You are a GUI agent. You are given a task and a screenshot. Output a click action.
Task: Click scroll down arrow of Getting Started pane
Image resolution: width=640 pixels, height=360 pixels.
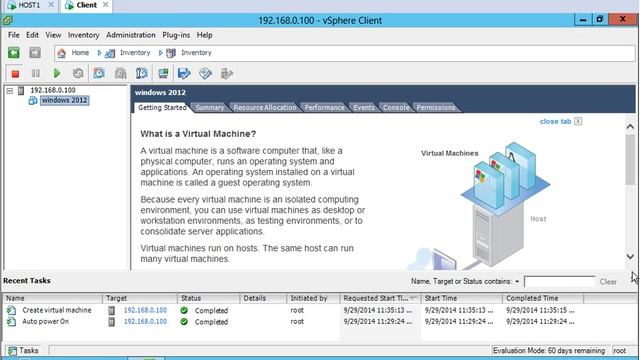coord(630,256)
